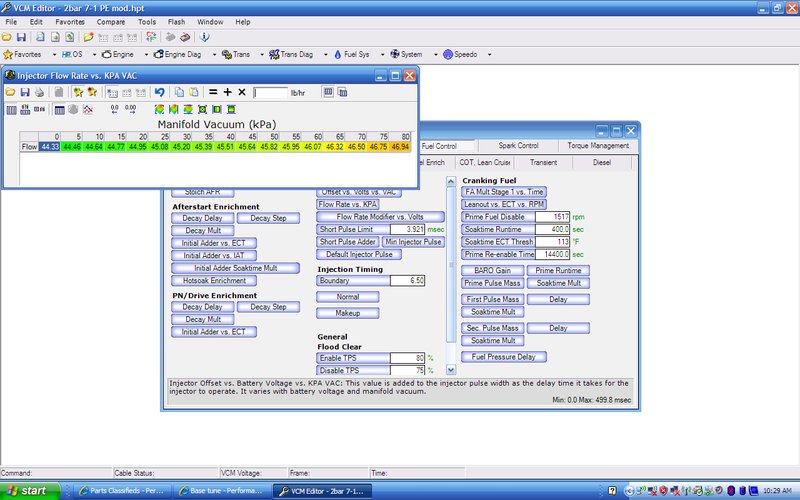Click undo icon in Injector Flow Rate window

click(159, 92)
